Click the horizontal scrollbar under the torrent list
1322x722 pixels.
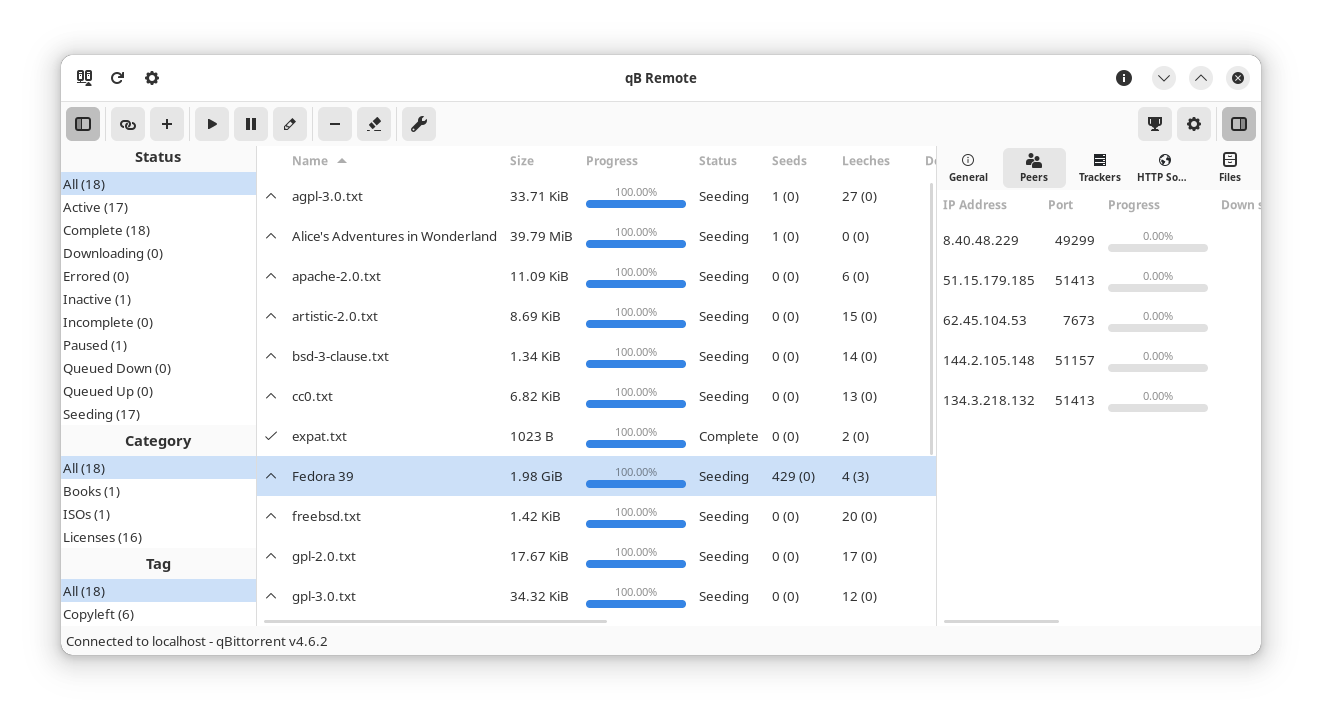[x=435, y=621]
